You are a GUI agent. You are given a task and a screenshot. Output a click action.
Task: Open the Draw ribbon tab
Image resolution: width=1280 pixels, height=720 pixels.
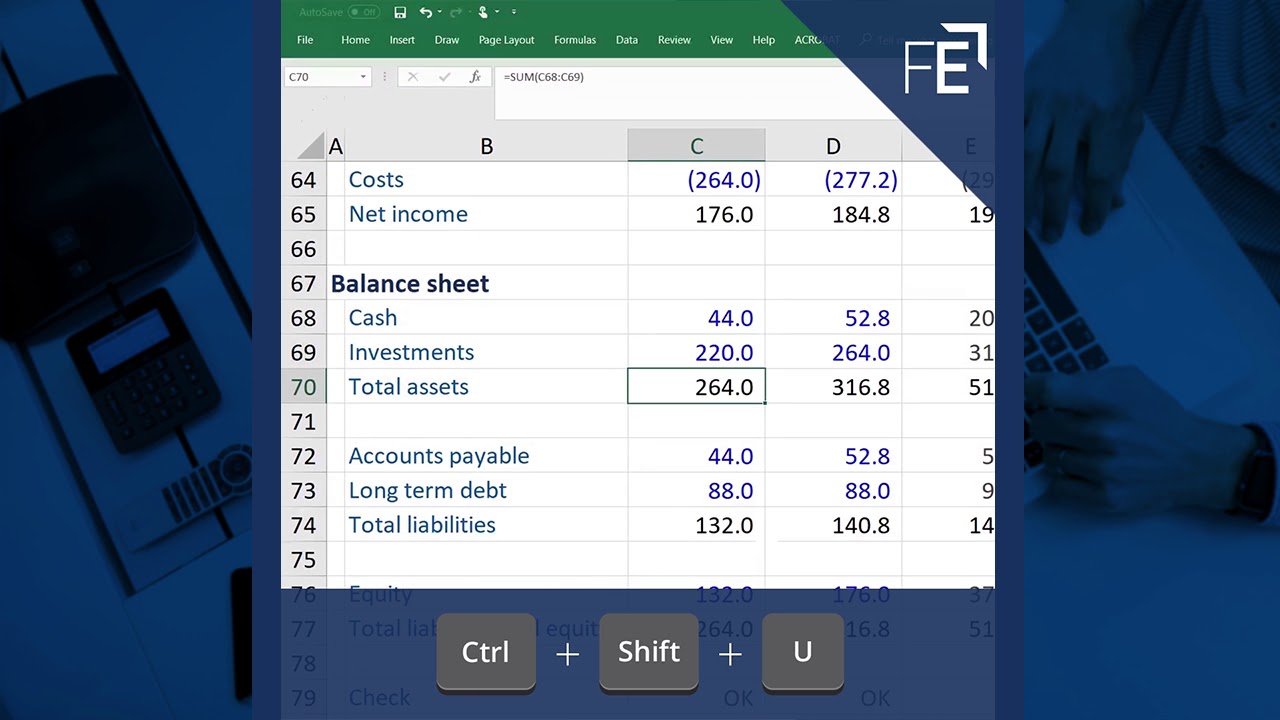click(447, 40)
